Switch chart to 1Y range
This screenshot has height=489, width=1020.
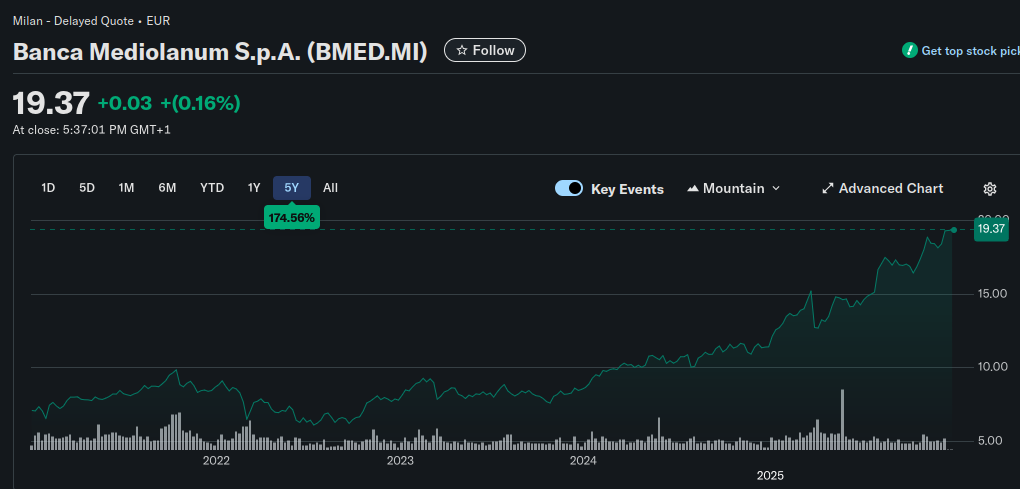(254, 188)
